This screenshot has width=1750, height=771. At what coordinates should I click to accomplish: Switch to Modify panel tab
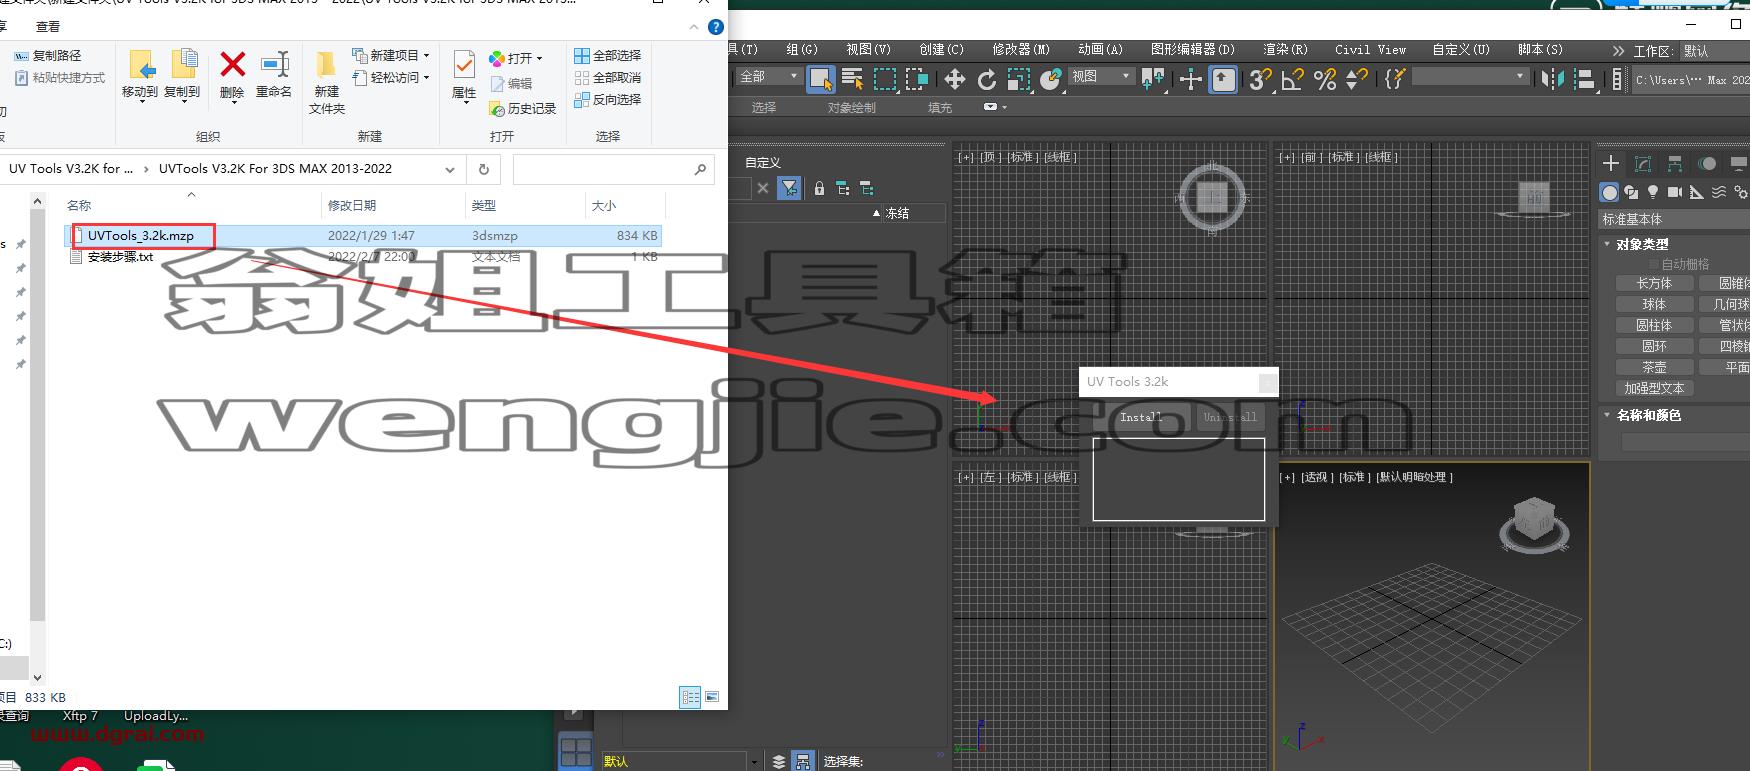1643,163
